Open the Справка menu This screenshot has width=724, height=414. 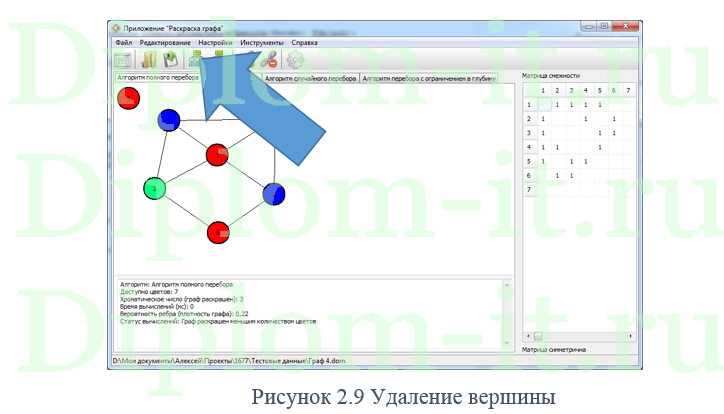(305, 43)
